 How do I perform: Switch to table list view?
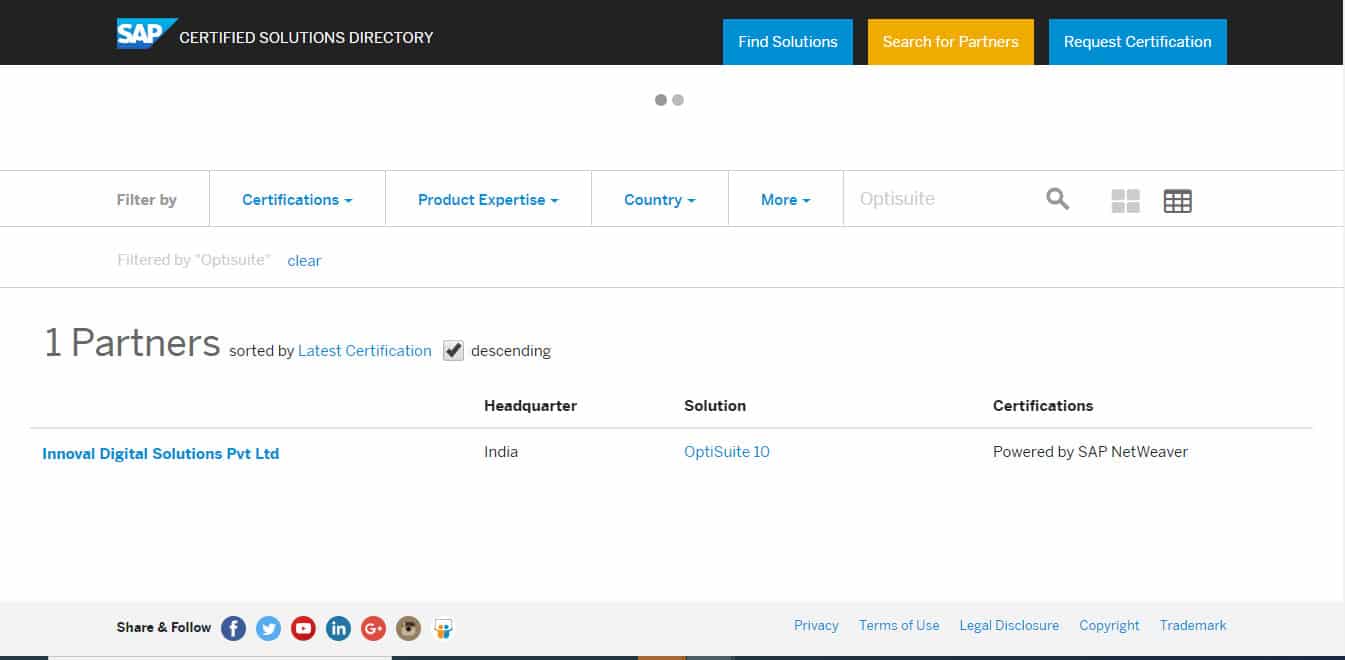(1177, 201)
